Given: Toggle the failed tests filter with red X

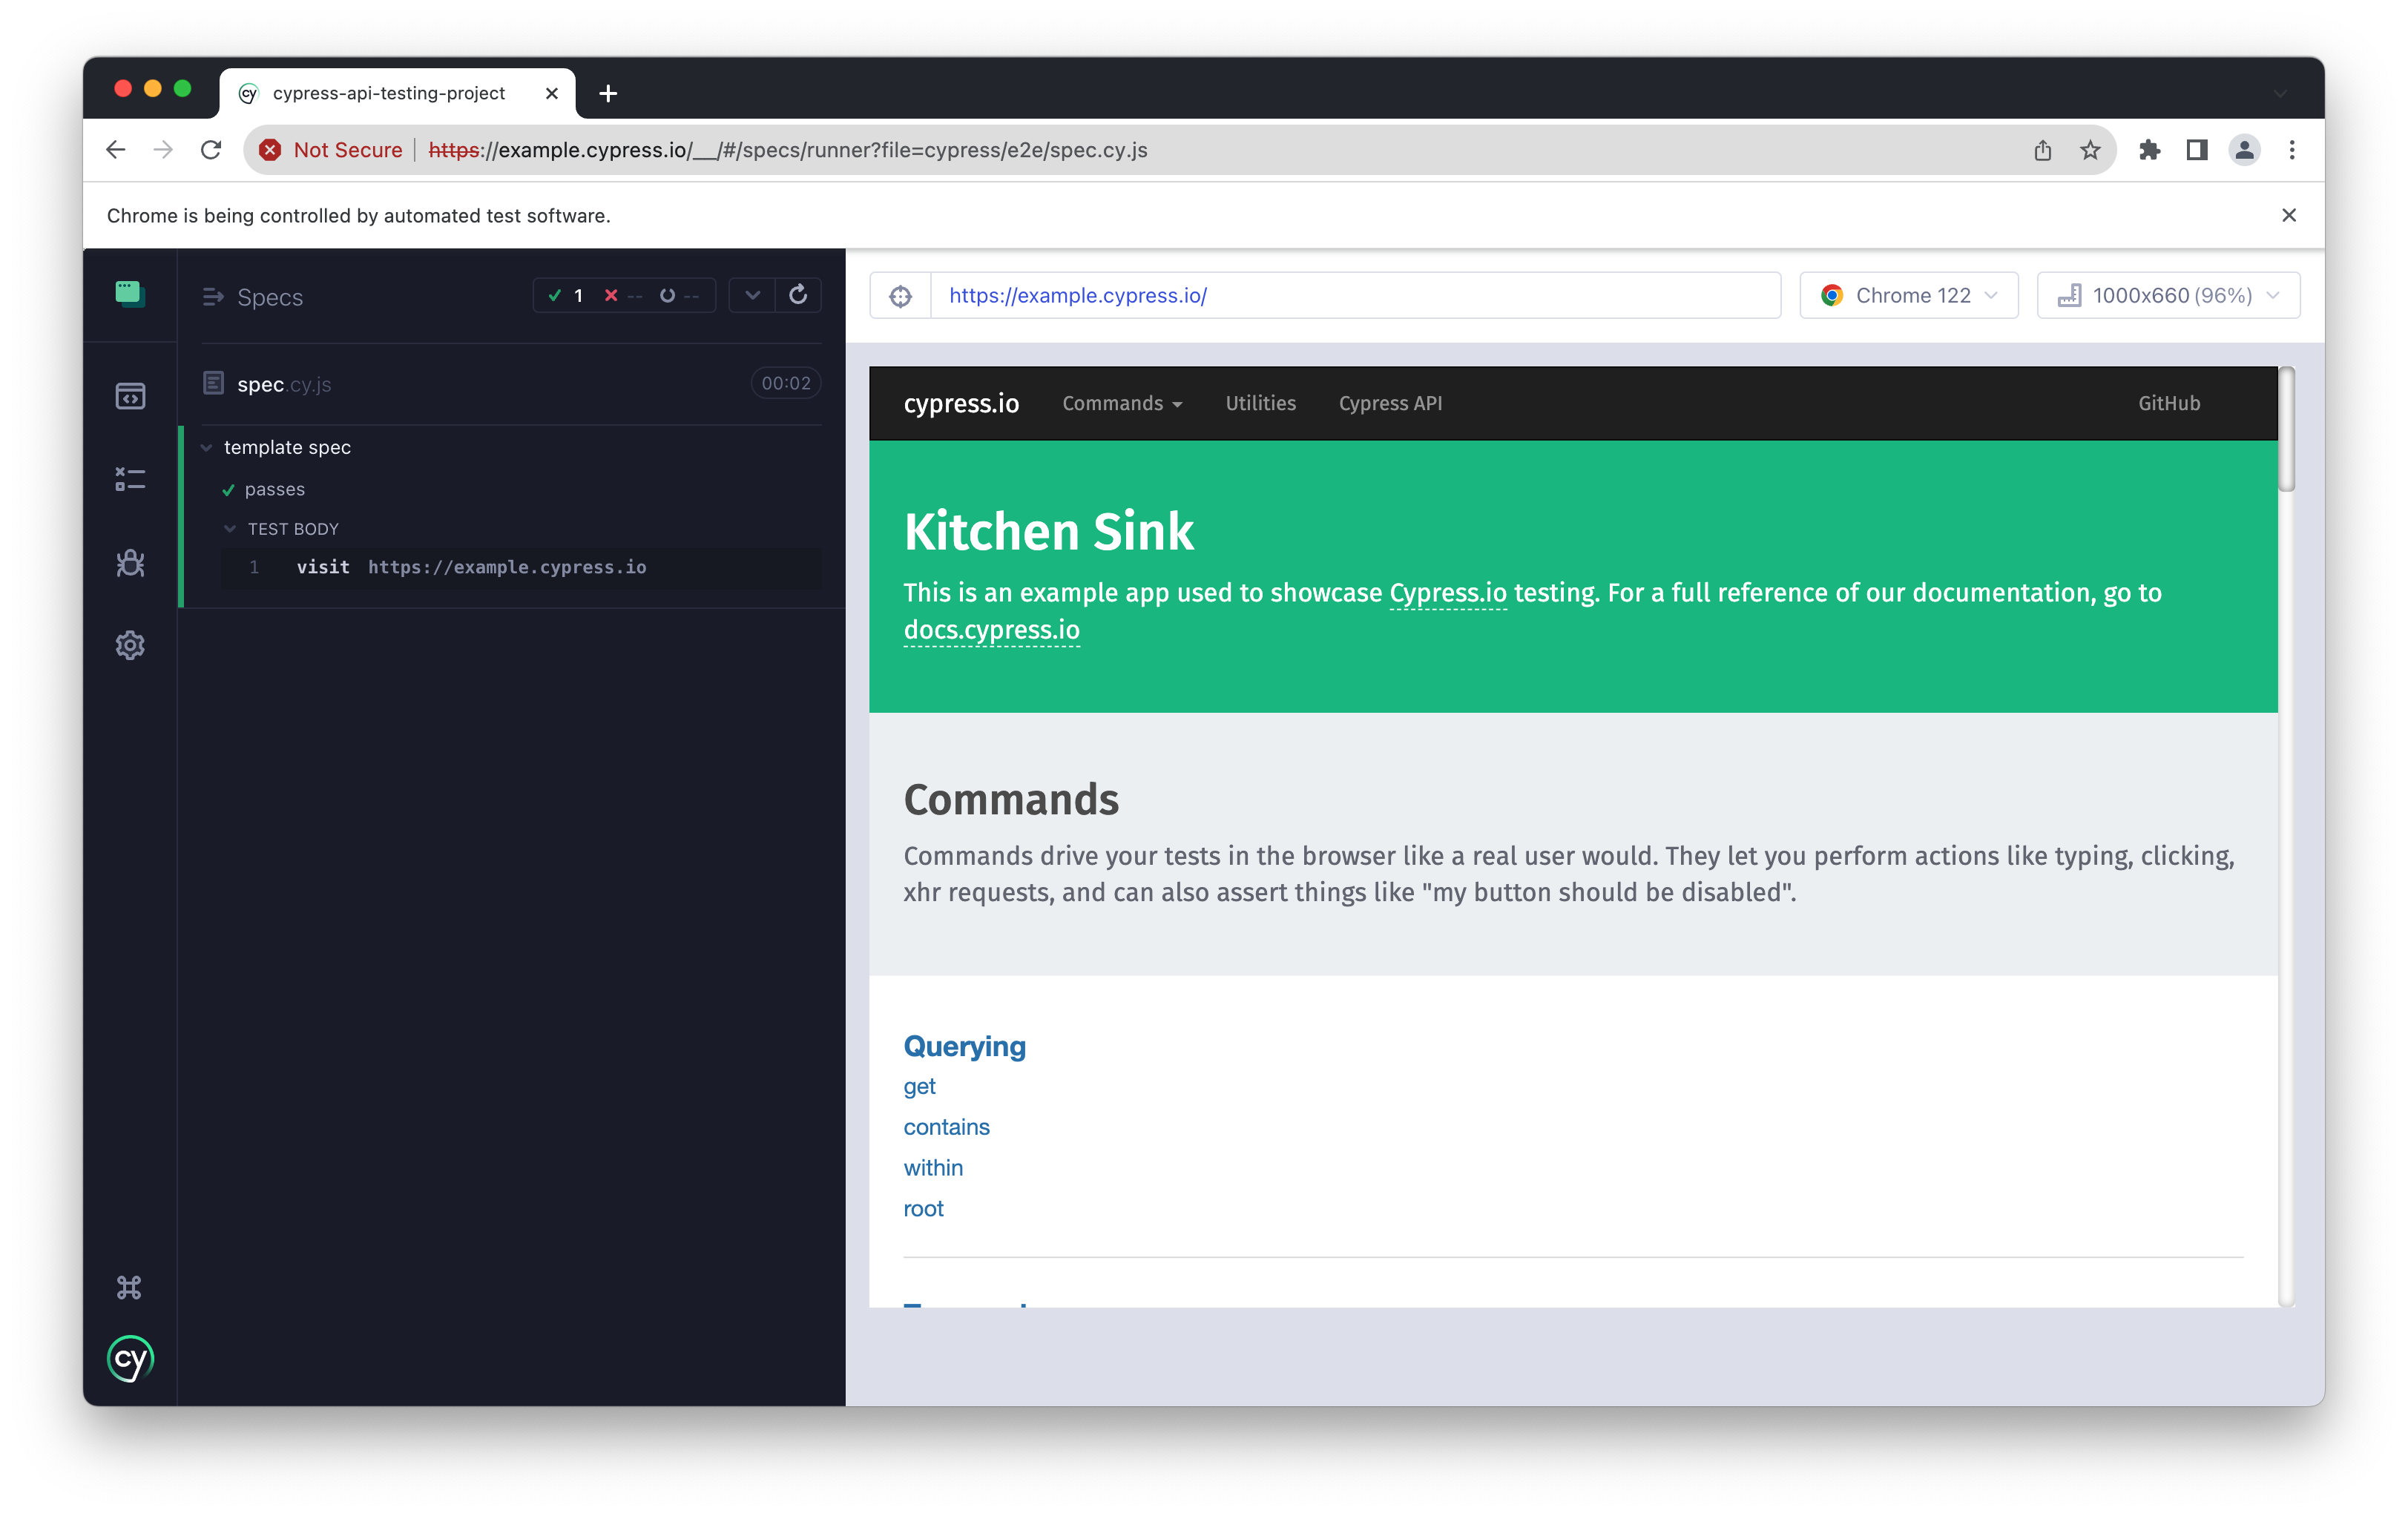Looking at the screenshot, I should (x=622, y=295).
